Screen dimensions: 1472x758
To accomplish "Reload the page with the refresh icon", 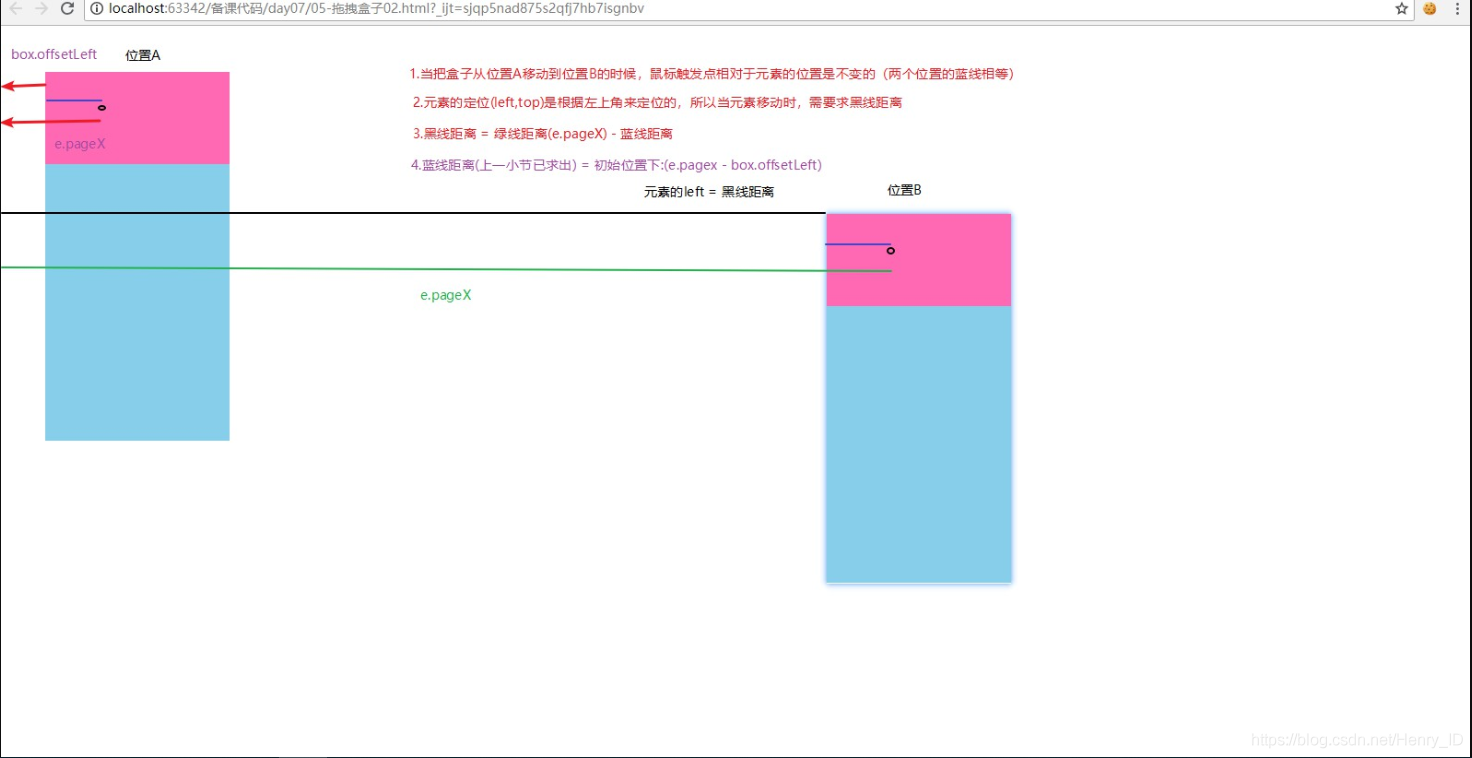I will (67, 8).
